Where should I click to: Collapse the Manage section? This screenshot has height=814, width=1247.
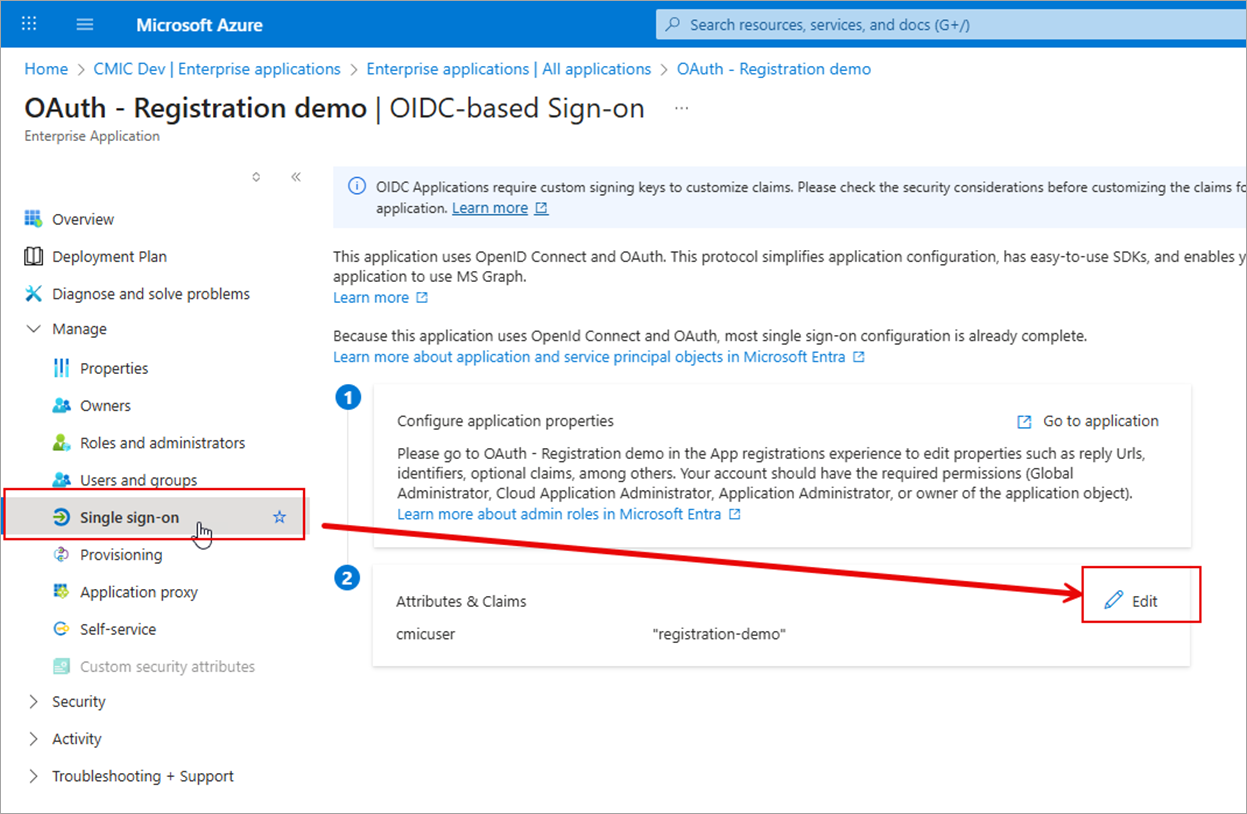(x=33, y=329)
